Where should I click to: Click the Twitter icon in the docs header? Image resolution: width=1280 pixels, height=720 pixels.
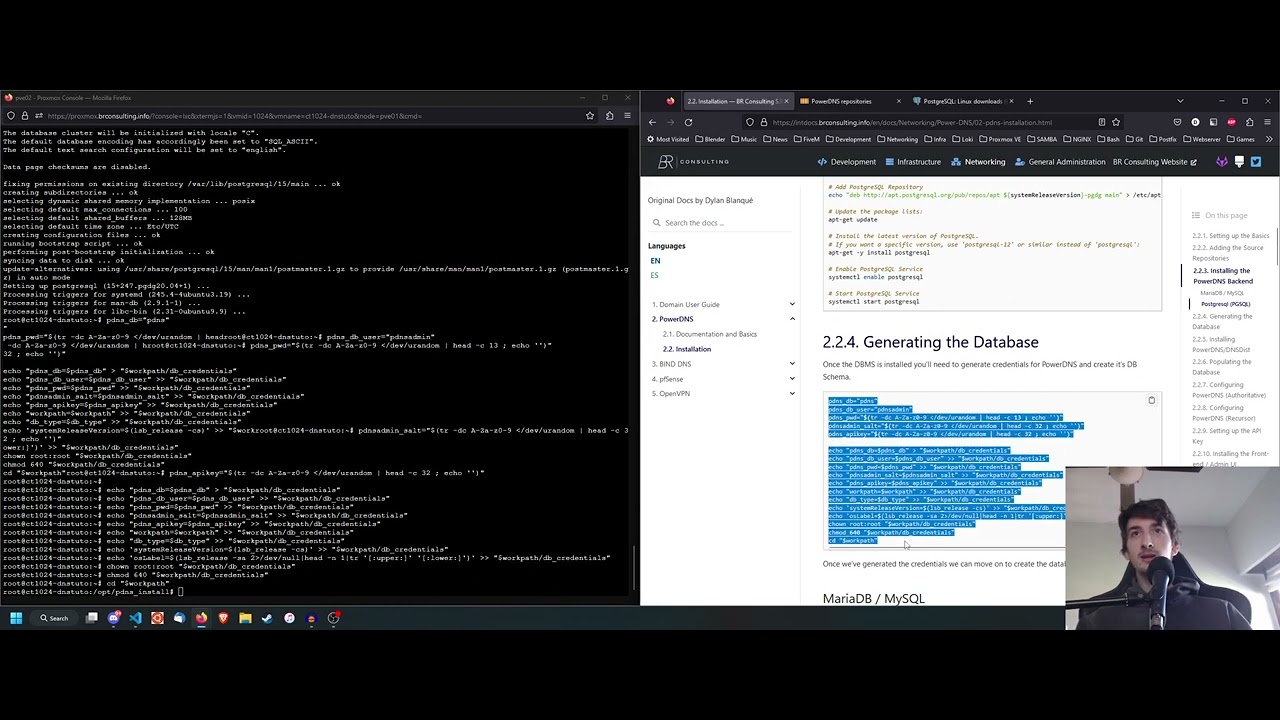click(x=1256, y=162)
